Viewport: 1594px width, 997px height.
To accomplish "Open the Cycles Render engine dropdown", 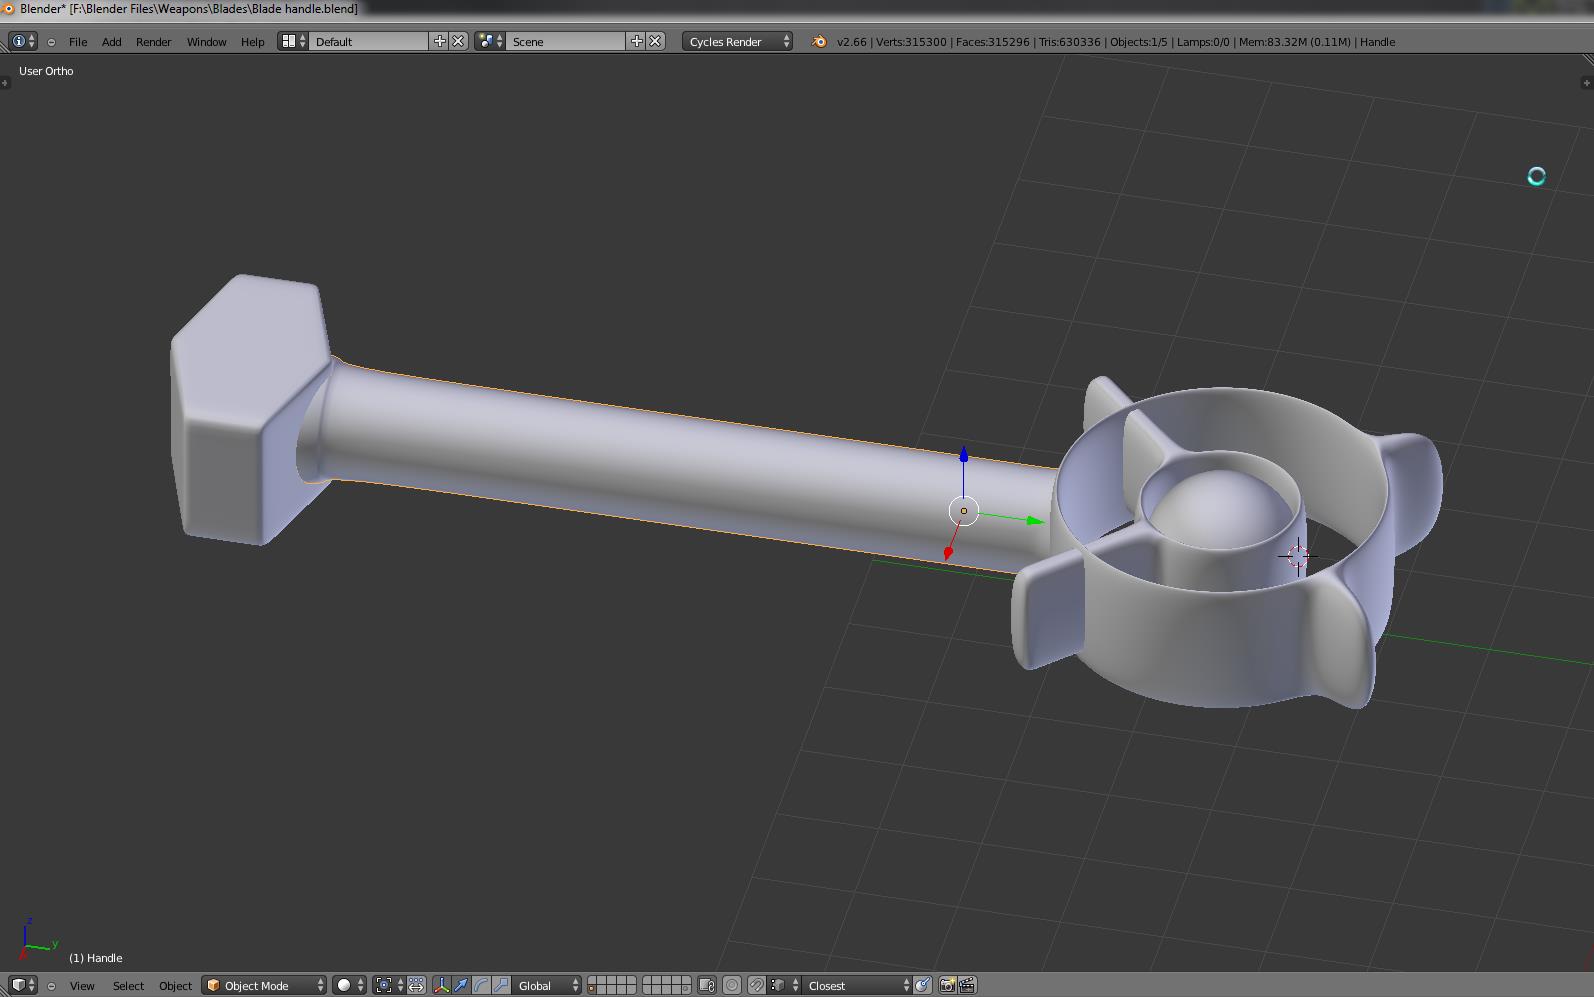I will (737, 41).
